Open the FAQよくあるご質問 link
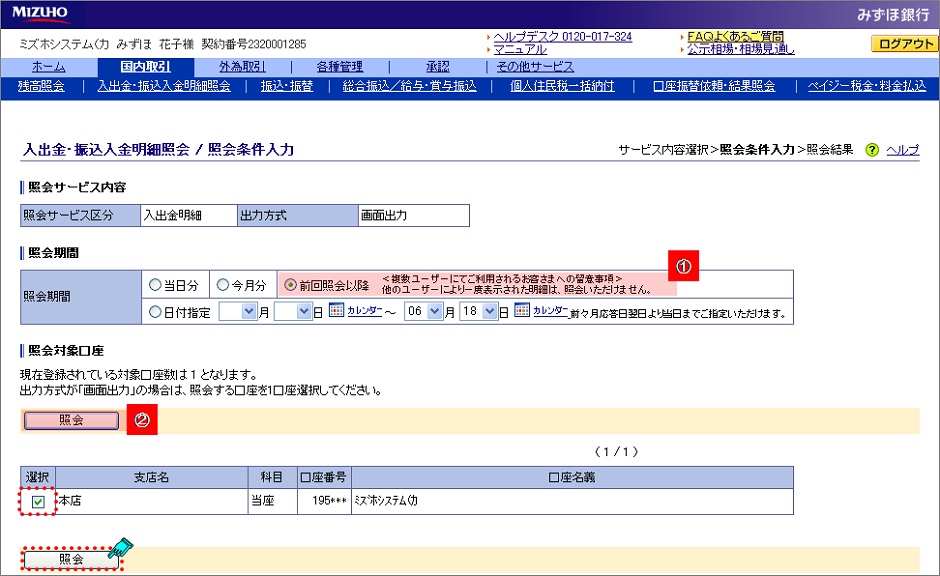Viewport: 940px width, 576px height. 736,37
